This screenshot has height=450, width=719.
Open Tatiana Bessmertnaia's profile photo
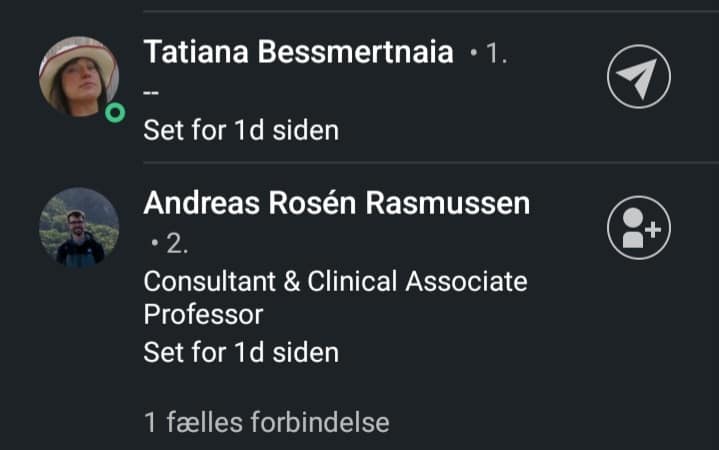pyautogui.click(x=79, y=76)
